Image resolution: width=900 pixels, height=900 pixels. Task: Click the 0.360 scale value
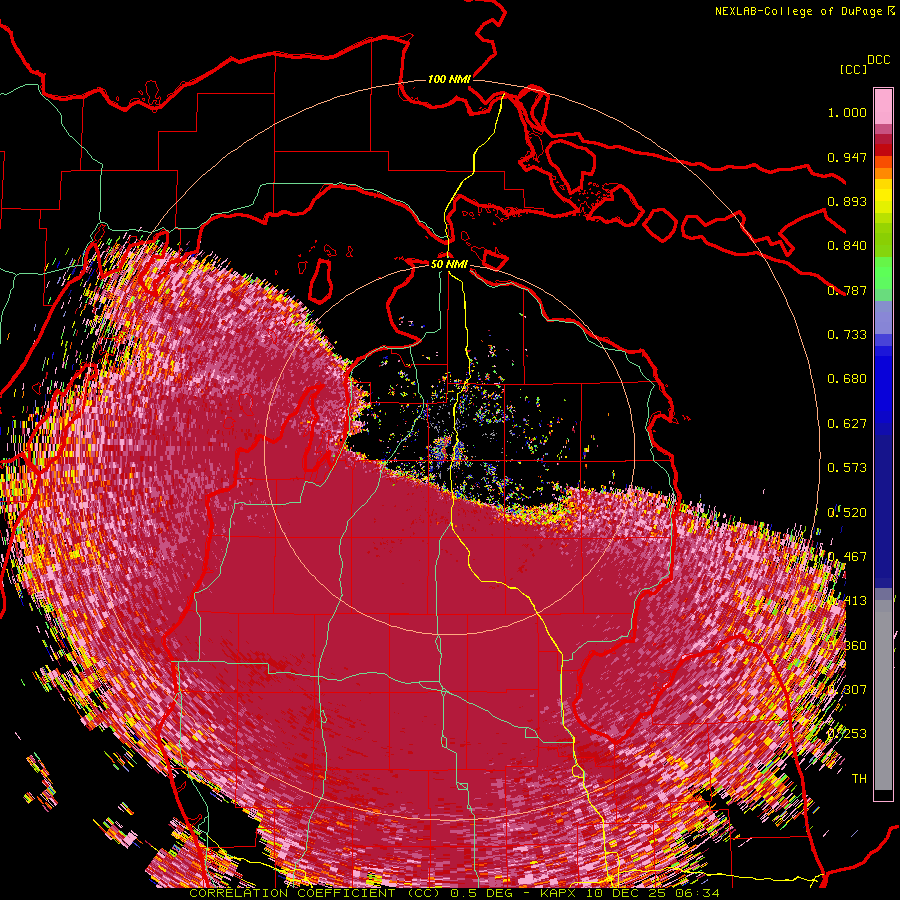[x=847, y=646]
